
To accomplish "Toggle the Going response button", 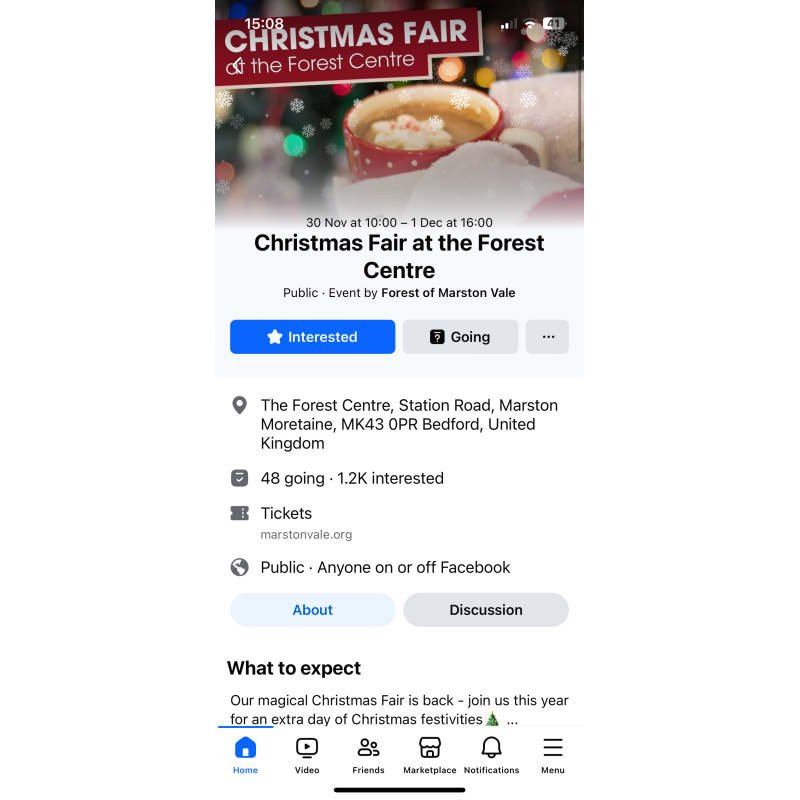I will [460, 337].
